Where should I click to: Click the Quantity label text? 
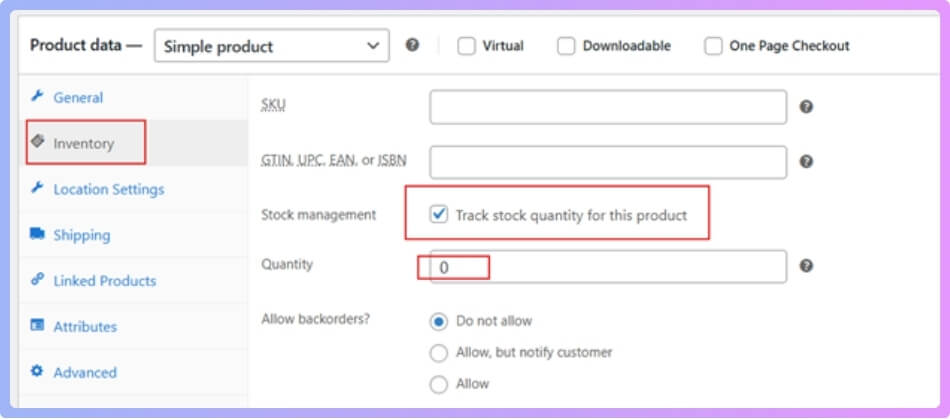(x=287, y=265)
